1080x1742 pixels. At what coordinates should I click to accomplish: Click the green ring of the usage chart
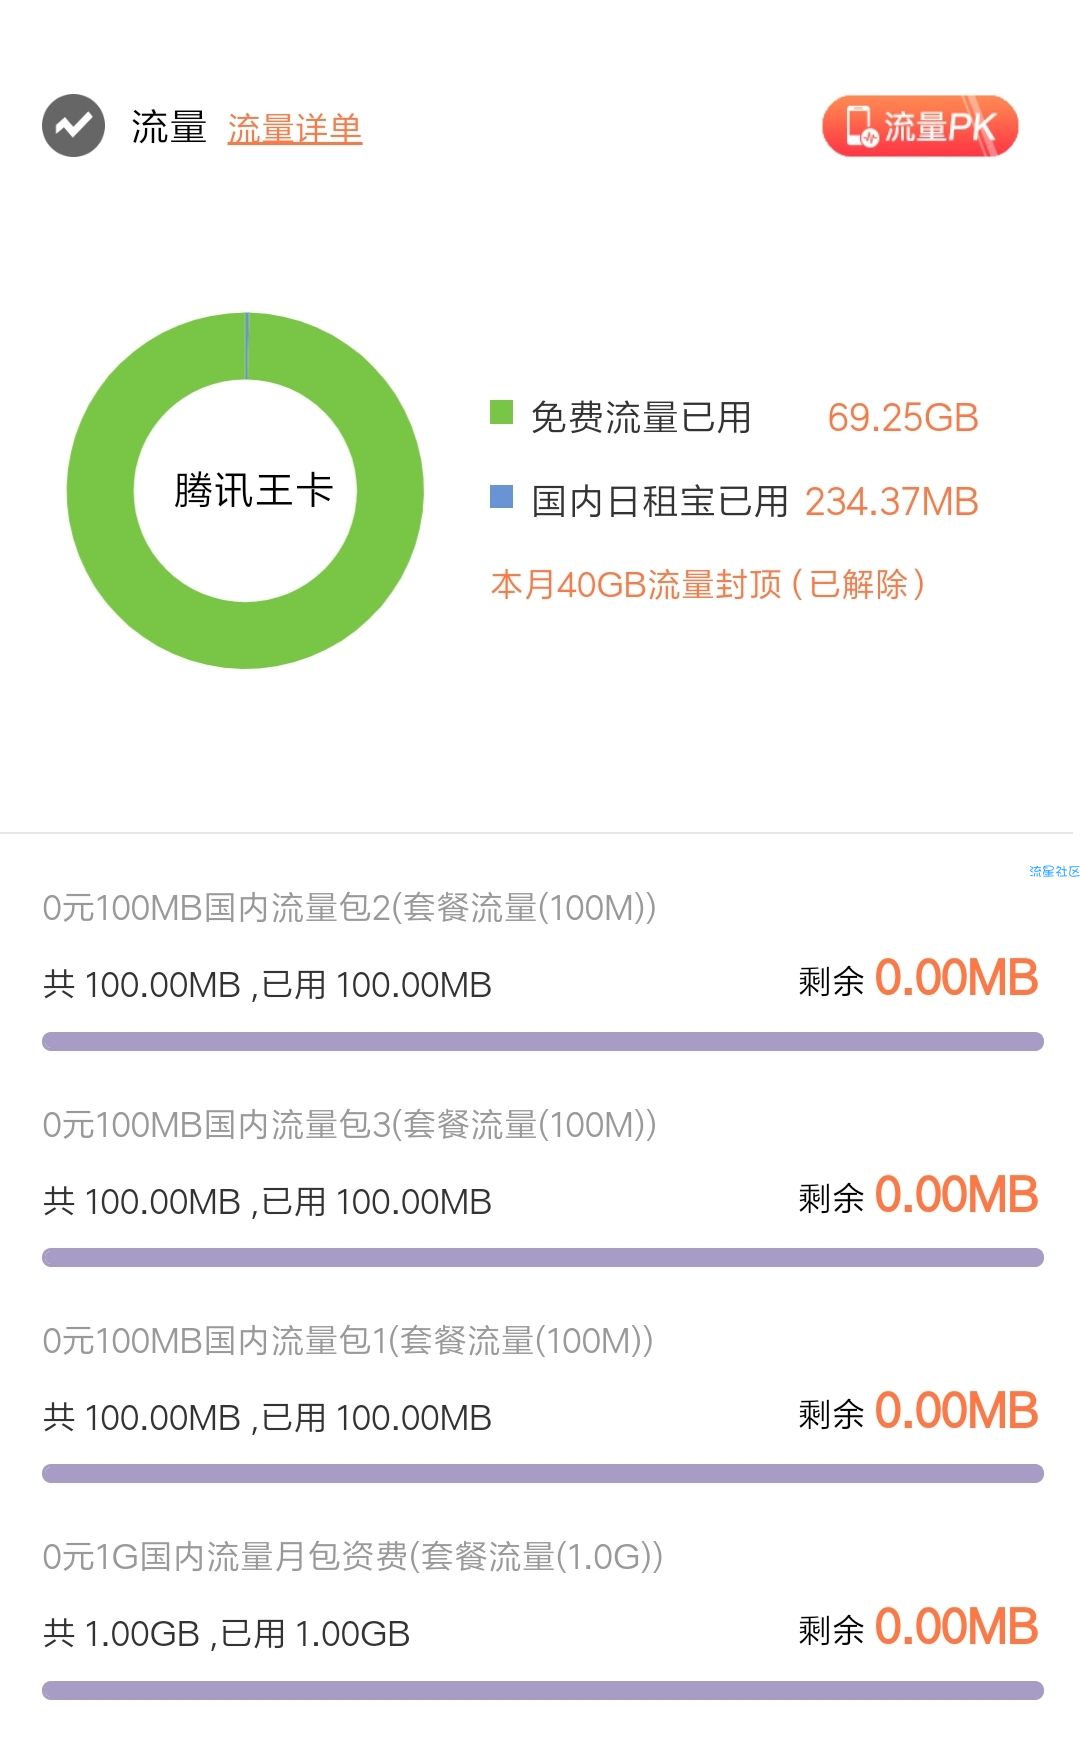[x=100, y=490]
